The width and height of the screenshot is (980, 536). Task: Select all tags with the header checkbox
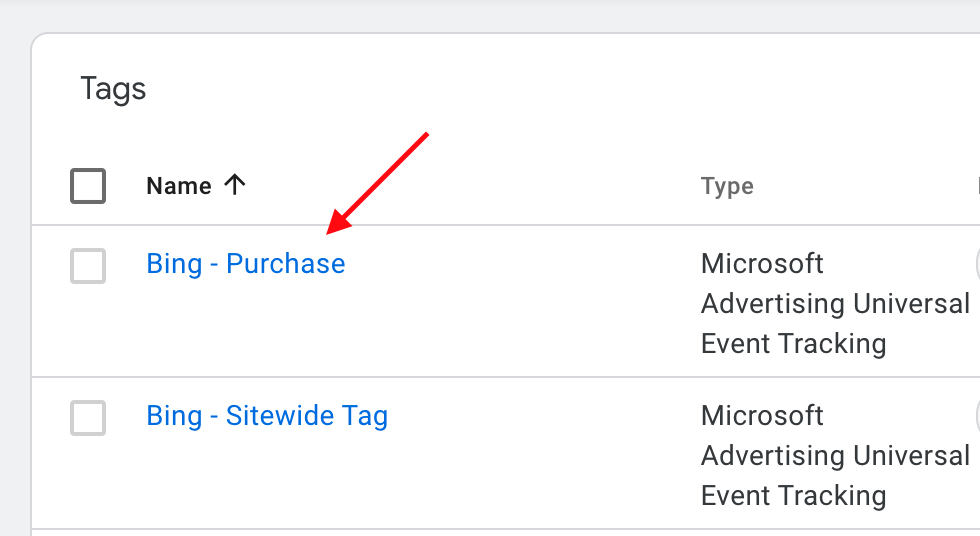88,186
